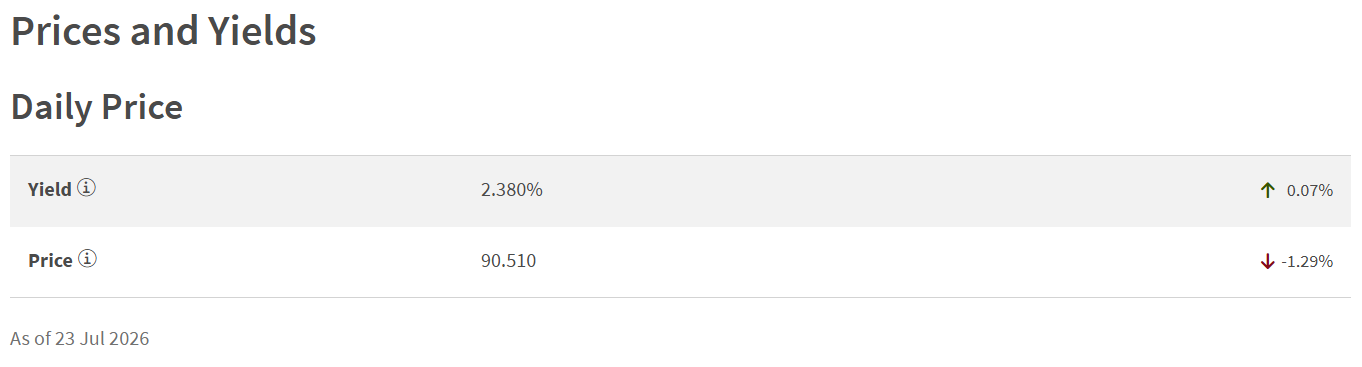Click the words As of before the date

click(x=30, y=339)
